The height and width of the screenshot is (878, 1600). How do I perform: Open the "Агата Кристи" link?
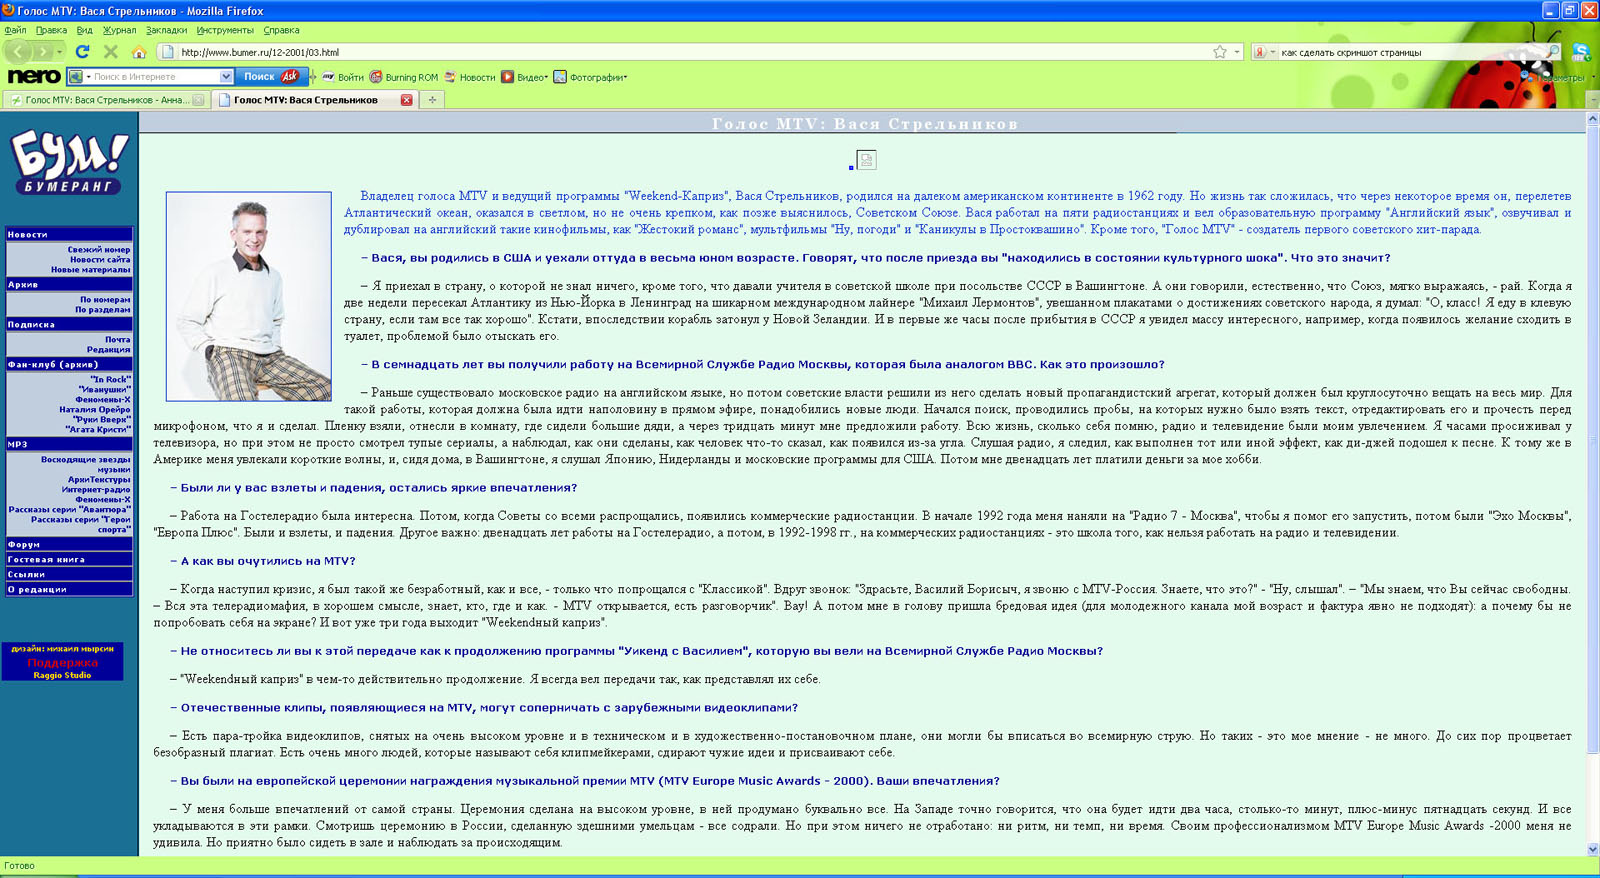click(98, 430)
